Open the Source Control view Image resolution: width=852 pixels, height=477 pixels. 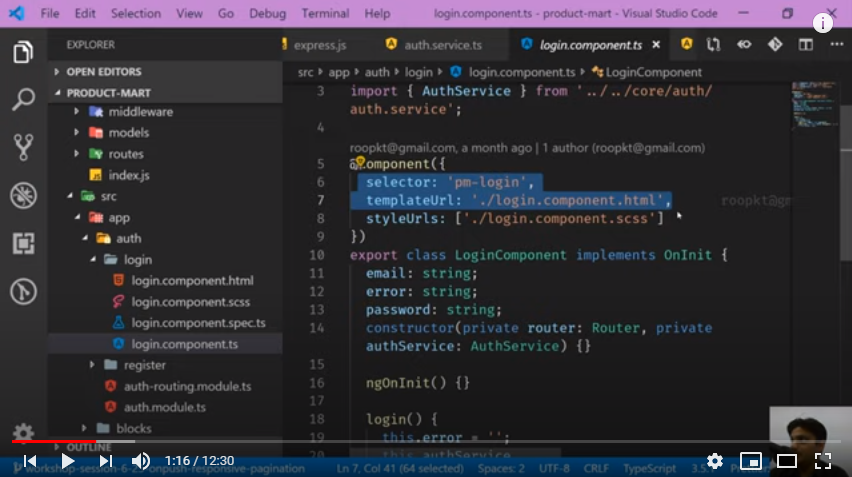click(x=23, y=148)
